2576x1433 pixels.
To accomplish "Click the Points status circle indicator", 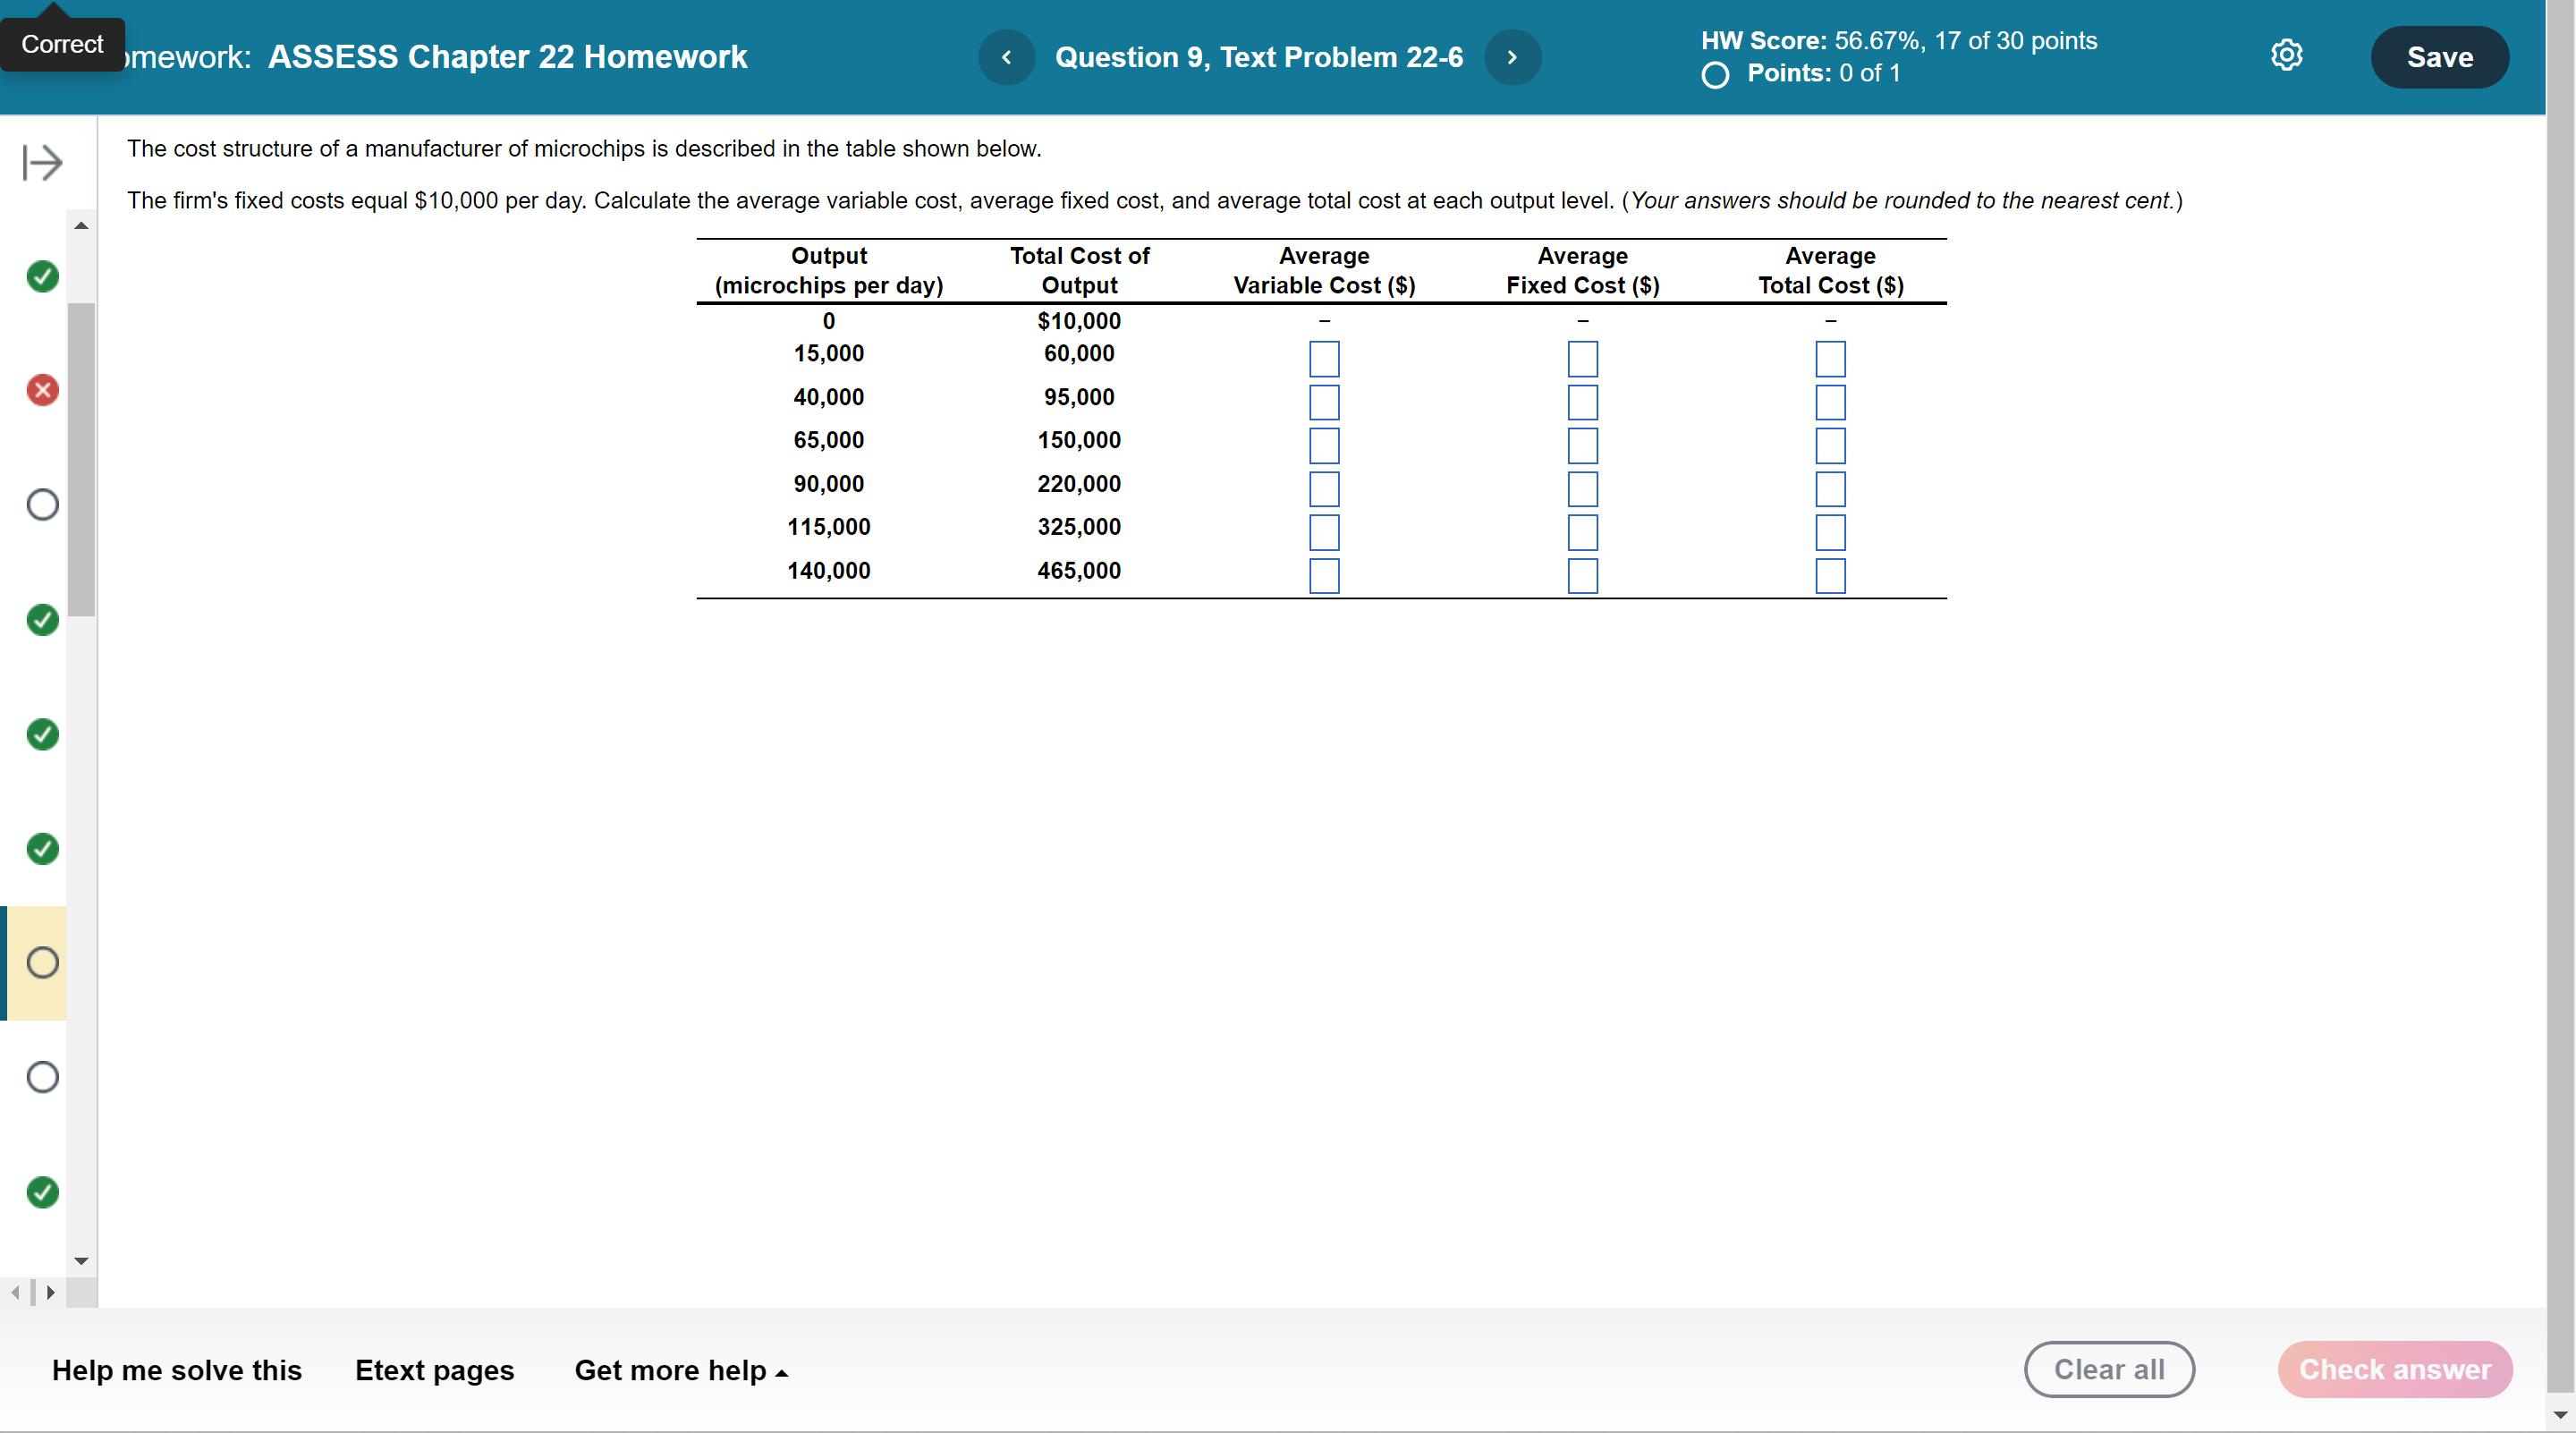I will (1715, 75).
